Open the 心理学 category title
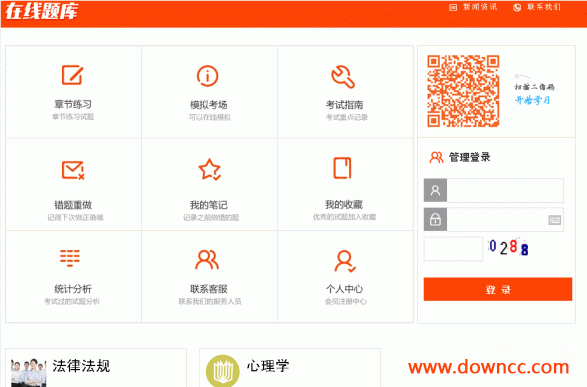 coord(268,366)
